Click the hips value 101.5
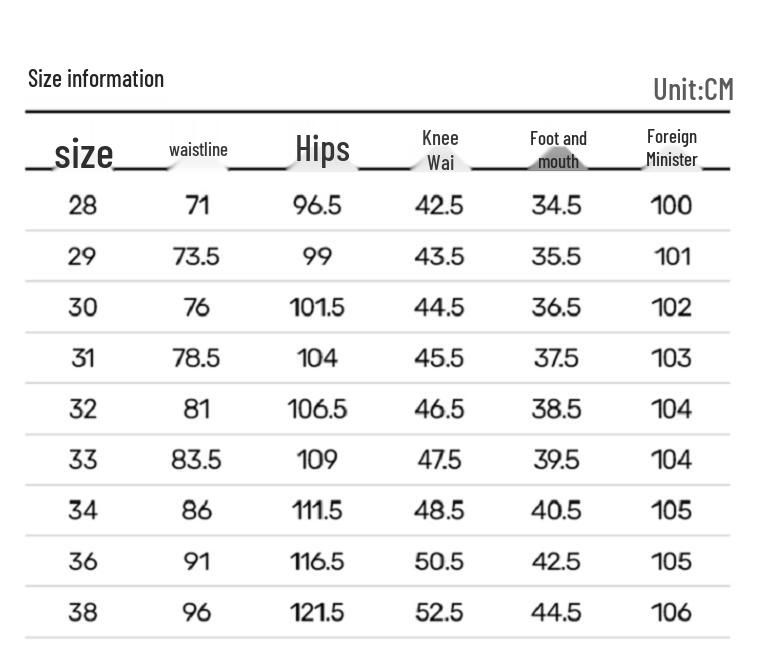Screen dimensions: 763x654 [317, 307]
